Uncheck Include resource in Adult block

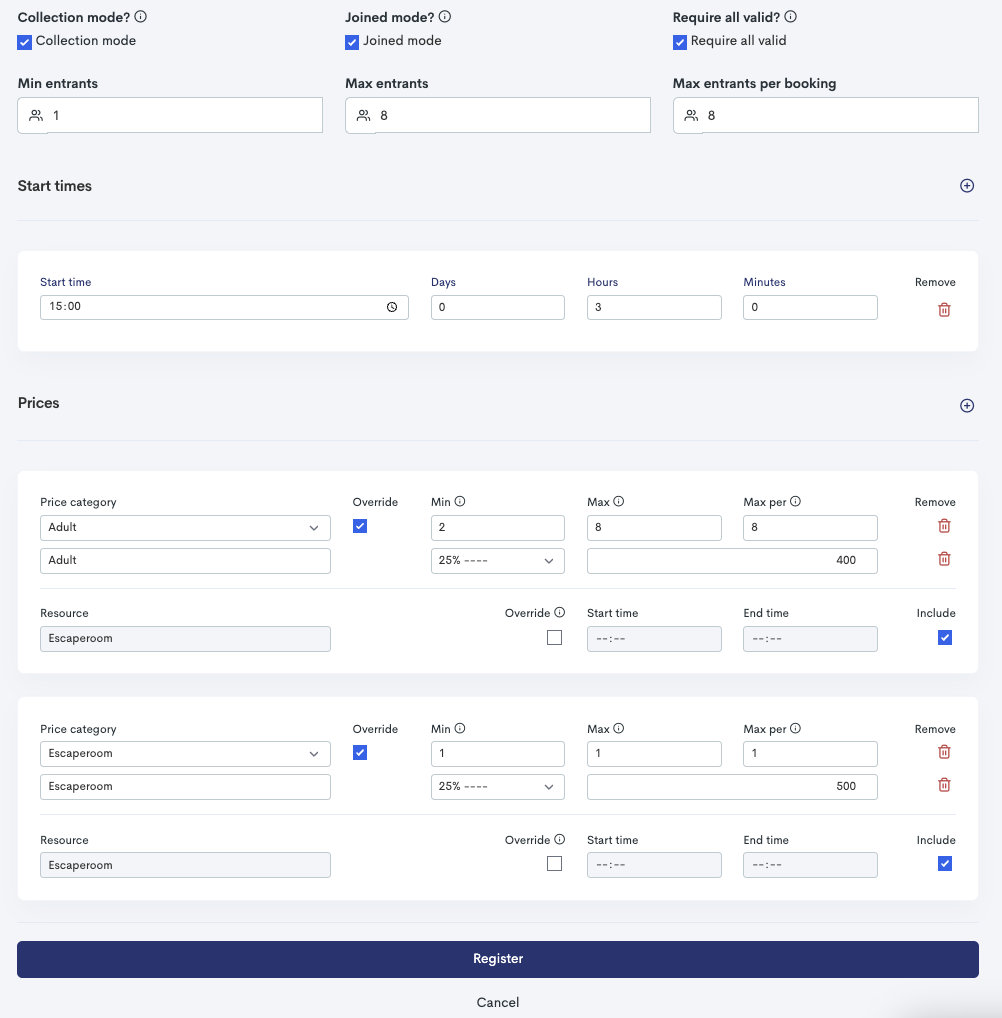[945, 638]
